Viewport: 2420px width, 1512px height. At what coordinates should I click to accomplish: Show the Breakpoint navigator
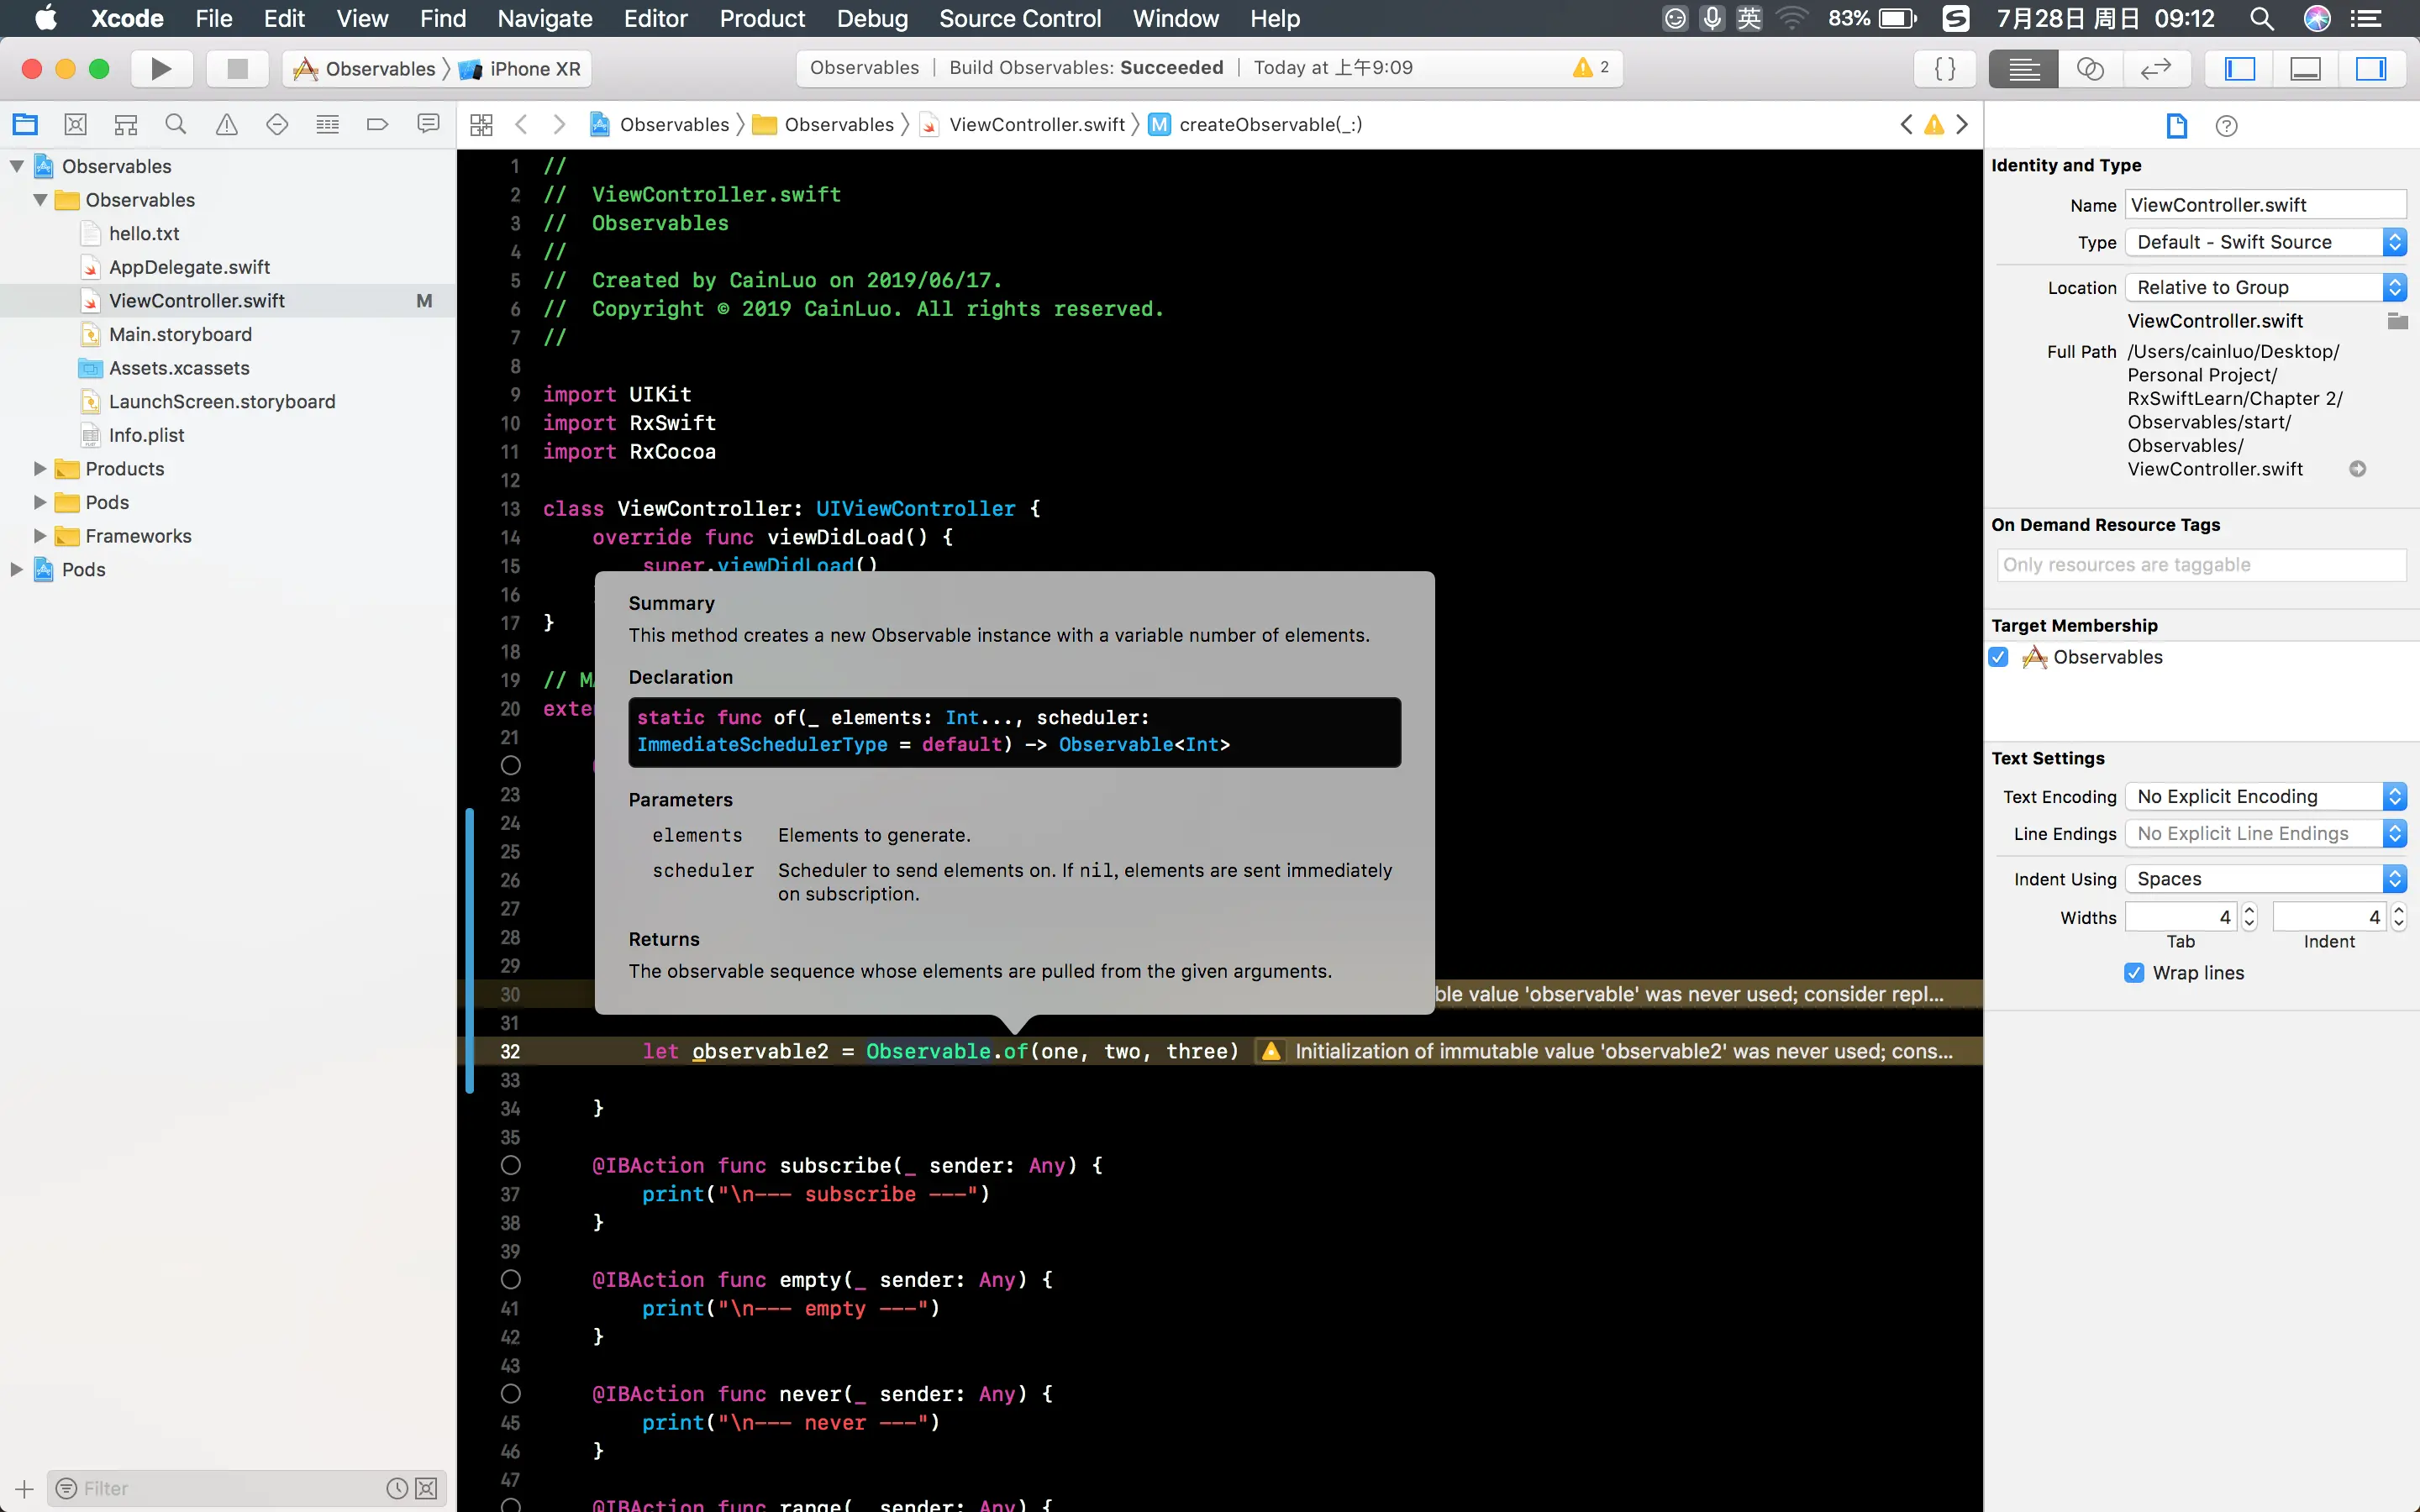click(x=377, y=124)
